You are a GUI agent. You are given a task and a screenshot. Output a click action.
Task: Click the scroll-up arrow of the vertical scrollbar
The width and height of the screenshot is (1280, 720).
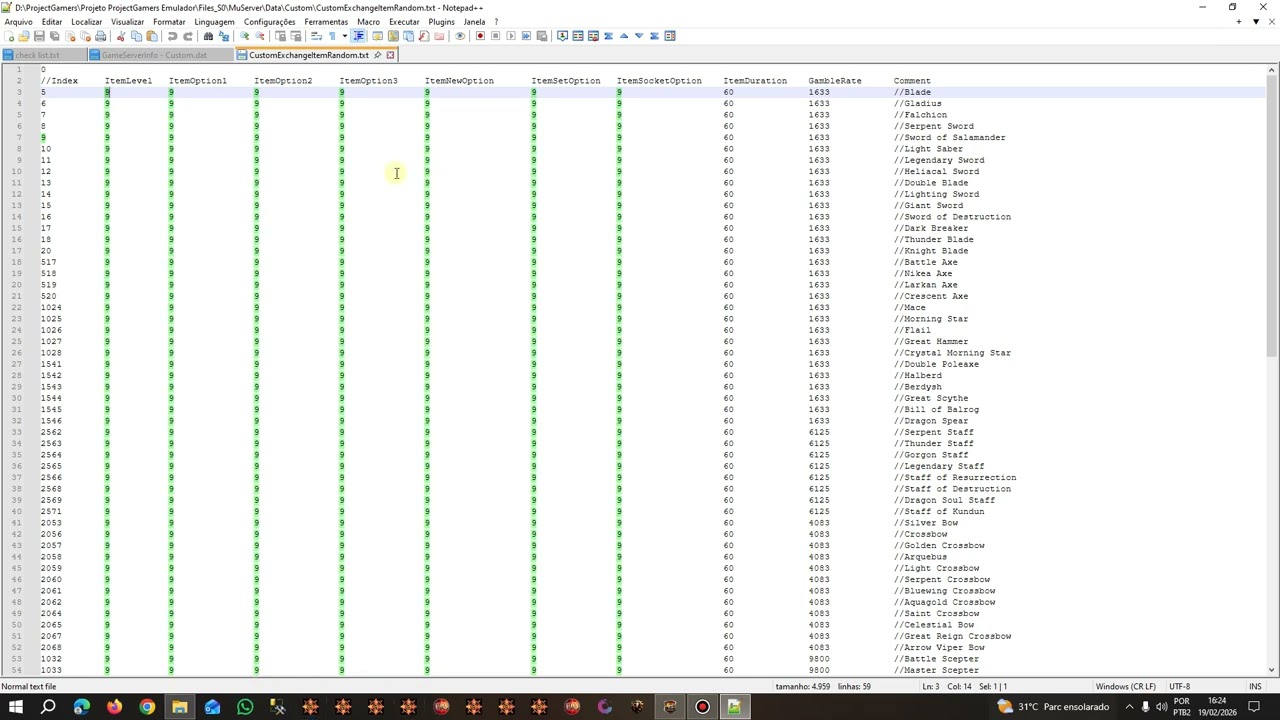(x=1272, y=70)
